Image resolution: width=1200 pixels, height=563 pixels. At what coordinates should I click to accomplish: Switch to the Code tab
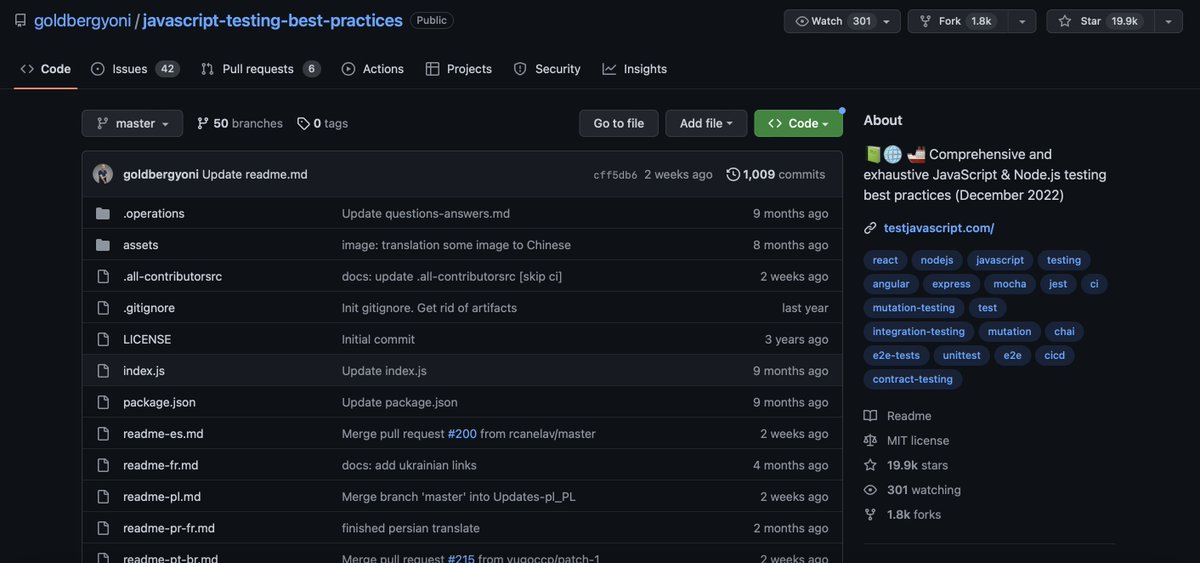tap(46, 69)
